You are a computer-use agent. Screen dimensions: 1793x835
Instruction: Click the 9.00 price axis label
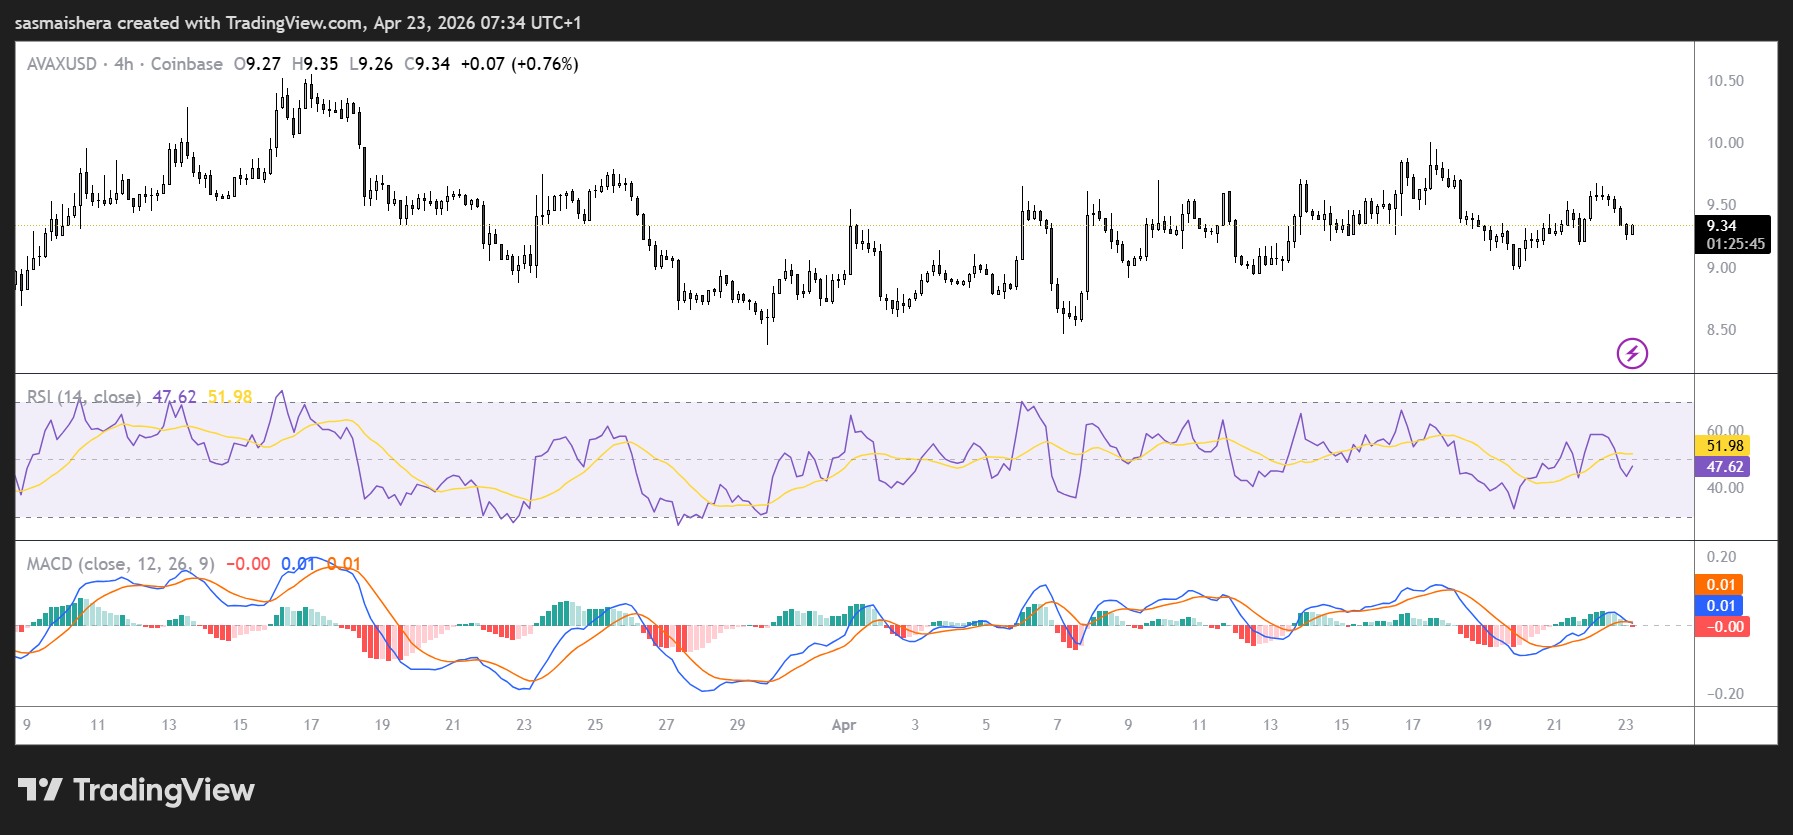click(x=1721, y=268)
